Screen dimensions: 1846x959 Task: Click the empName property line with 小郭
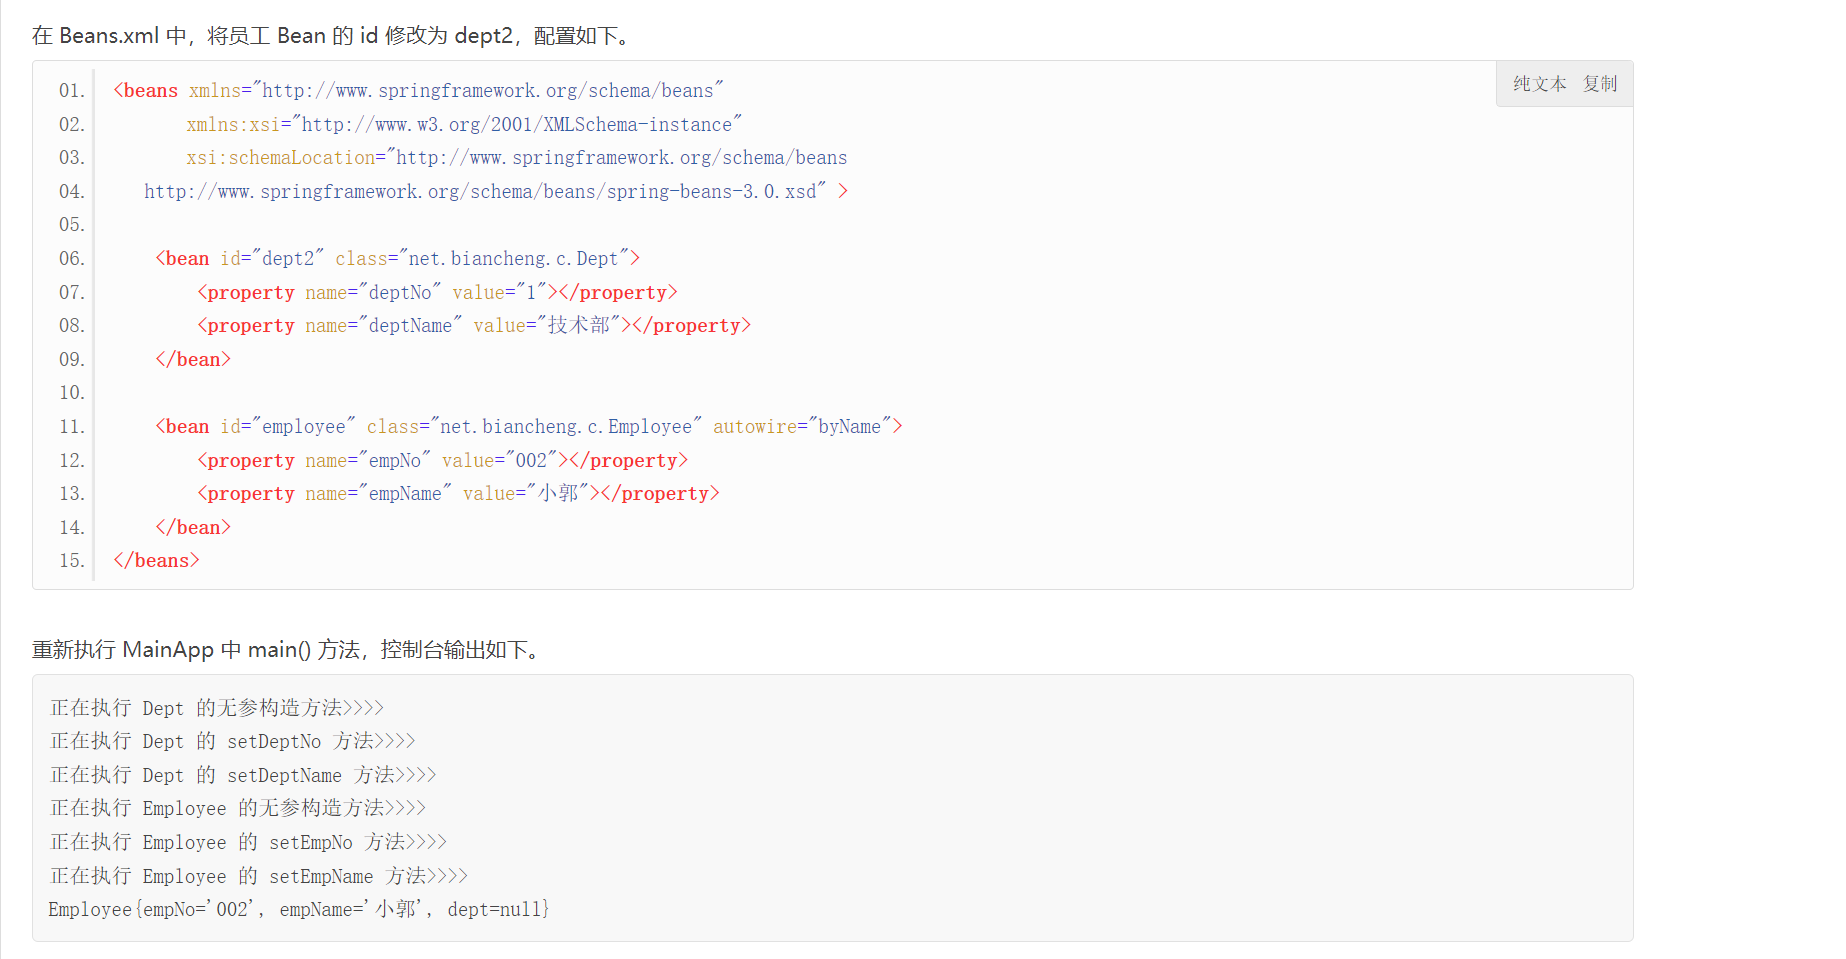(458, 494)
